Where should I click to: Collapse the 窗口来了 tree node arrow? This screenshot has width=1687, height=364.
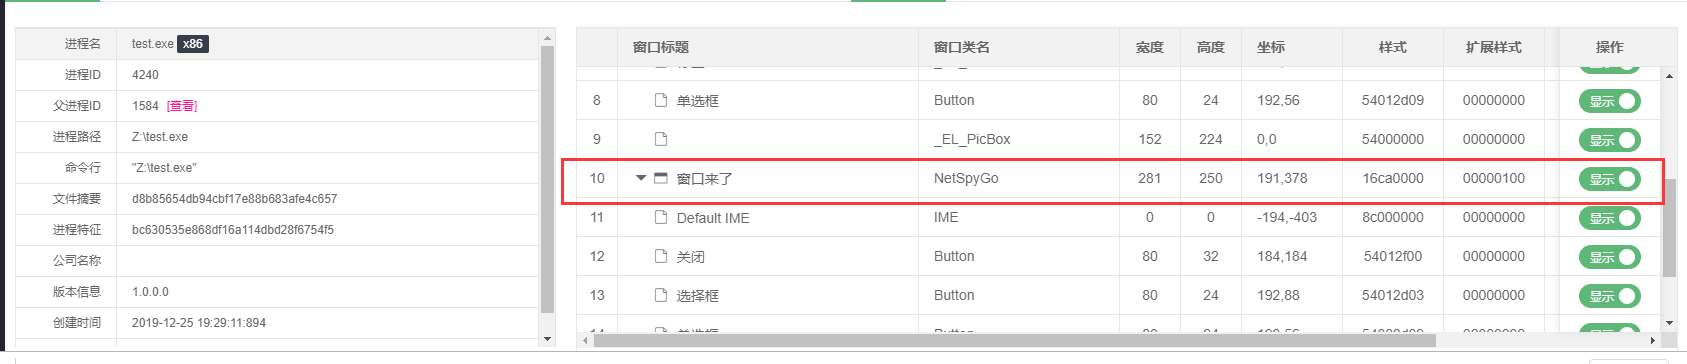point(641,178)
